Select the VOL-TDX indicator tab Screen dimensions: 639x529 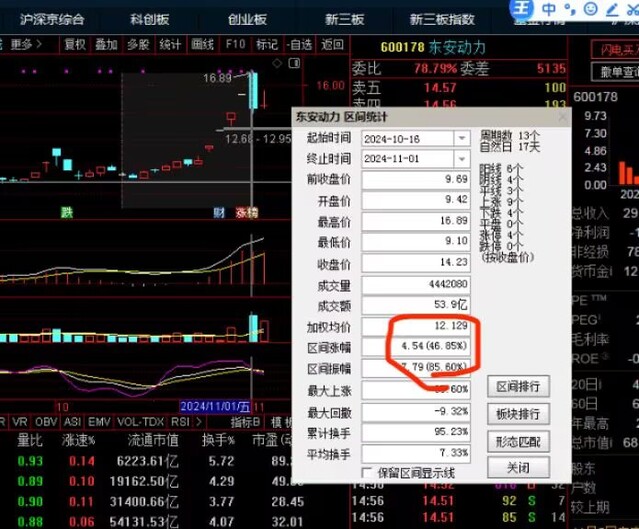[141, 422]
